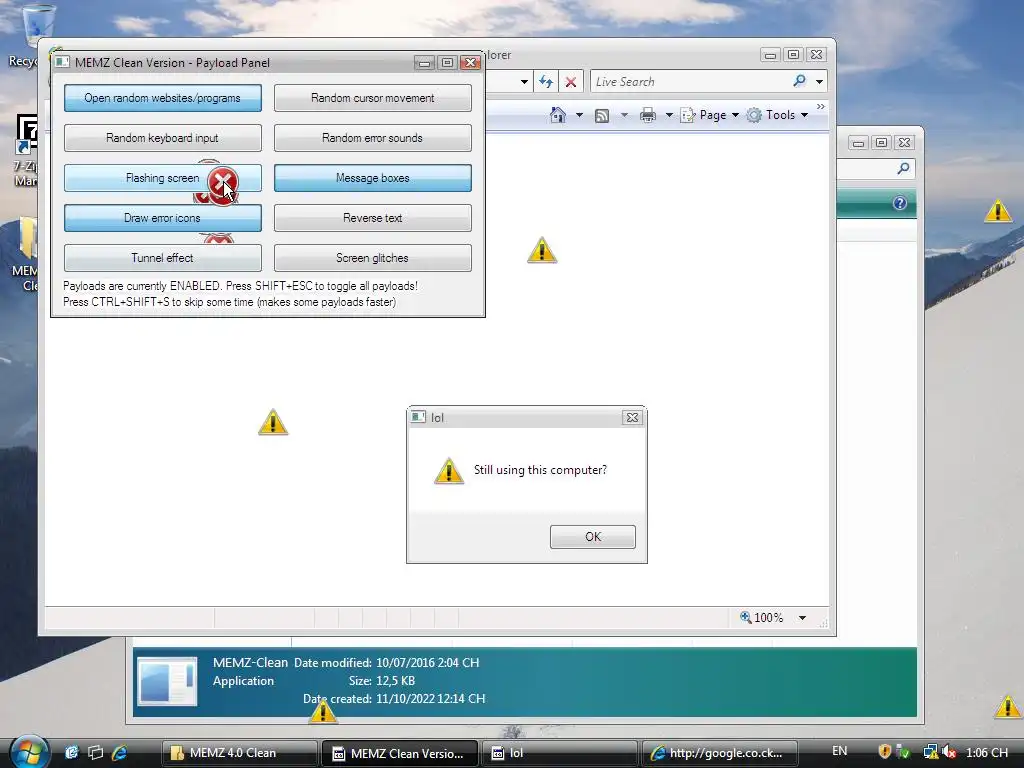Toggle Random error sounds payload

372,138
